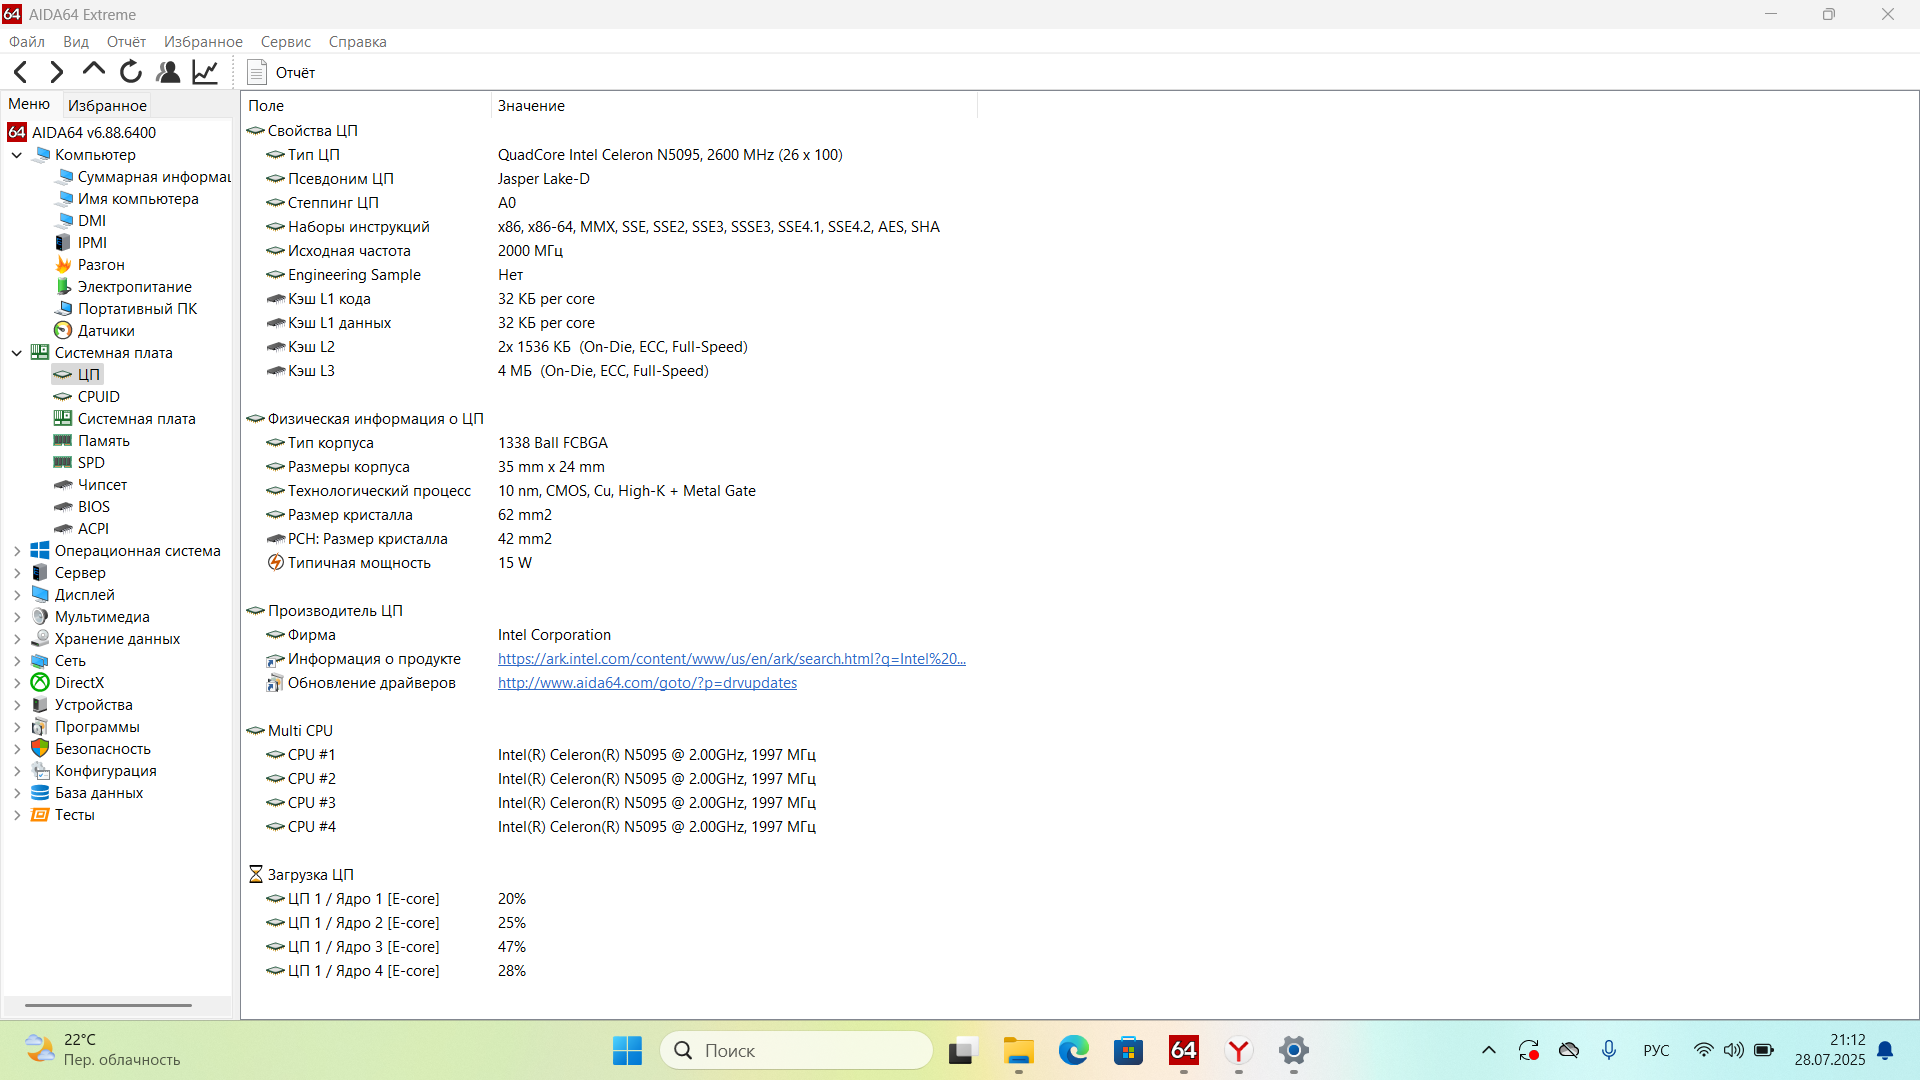Expand the Тесты tree node
Screen dimensions: 1920x1080
[17, 815]
